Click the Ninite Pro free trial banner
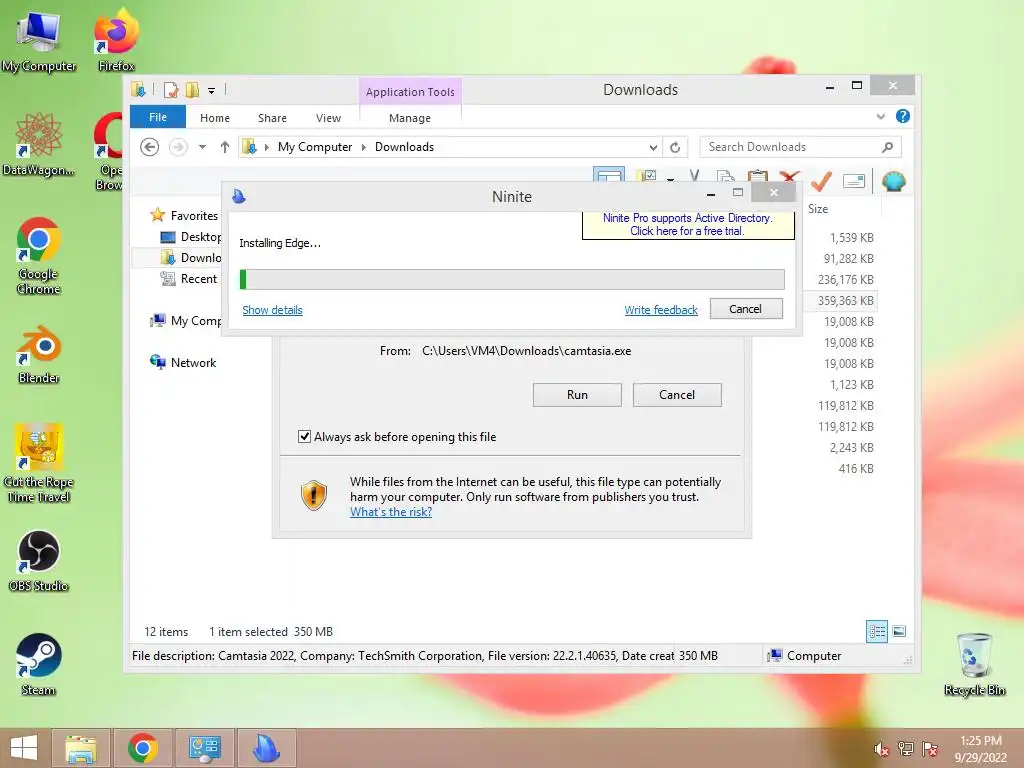Viewport: 1024px width, 768px height. click(688, 225)
